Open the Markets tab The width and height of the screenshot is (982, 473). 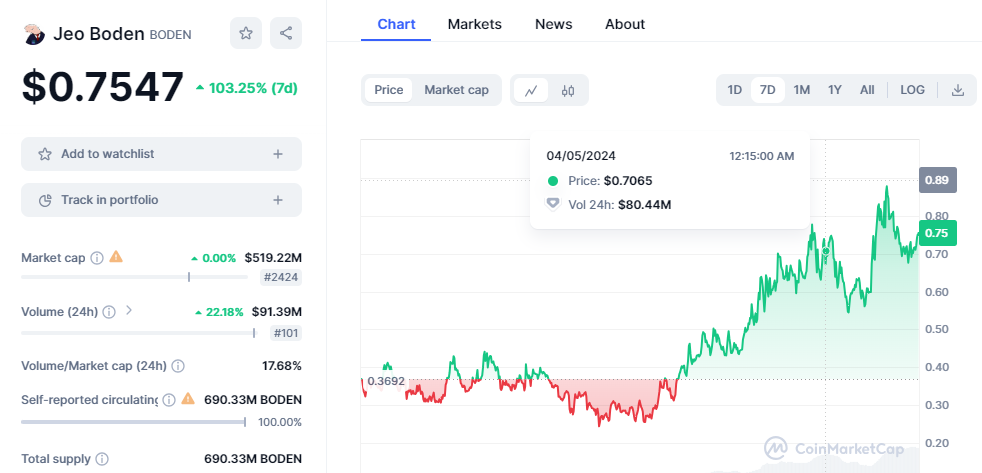pyautogui.click(x=475, y=24)
